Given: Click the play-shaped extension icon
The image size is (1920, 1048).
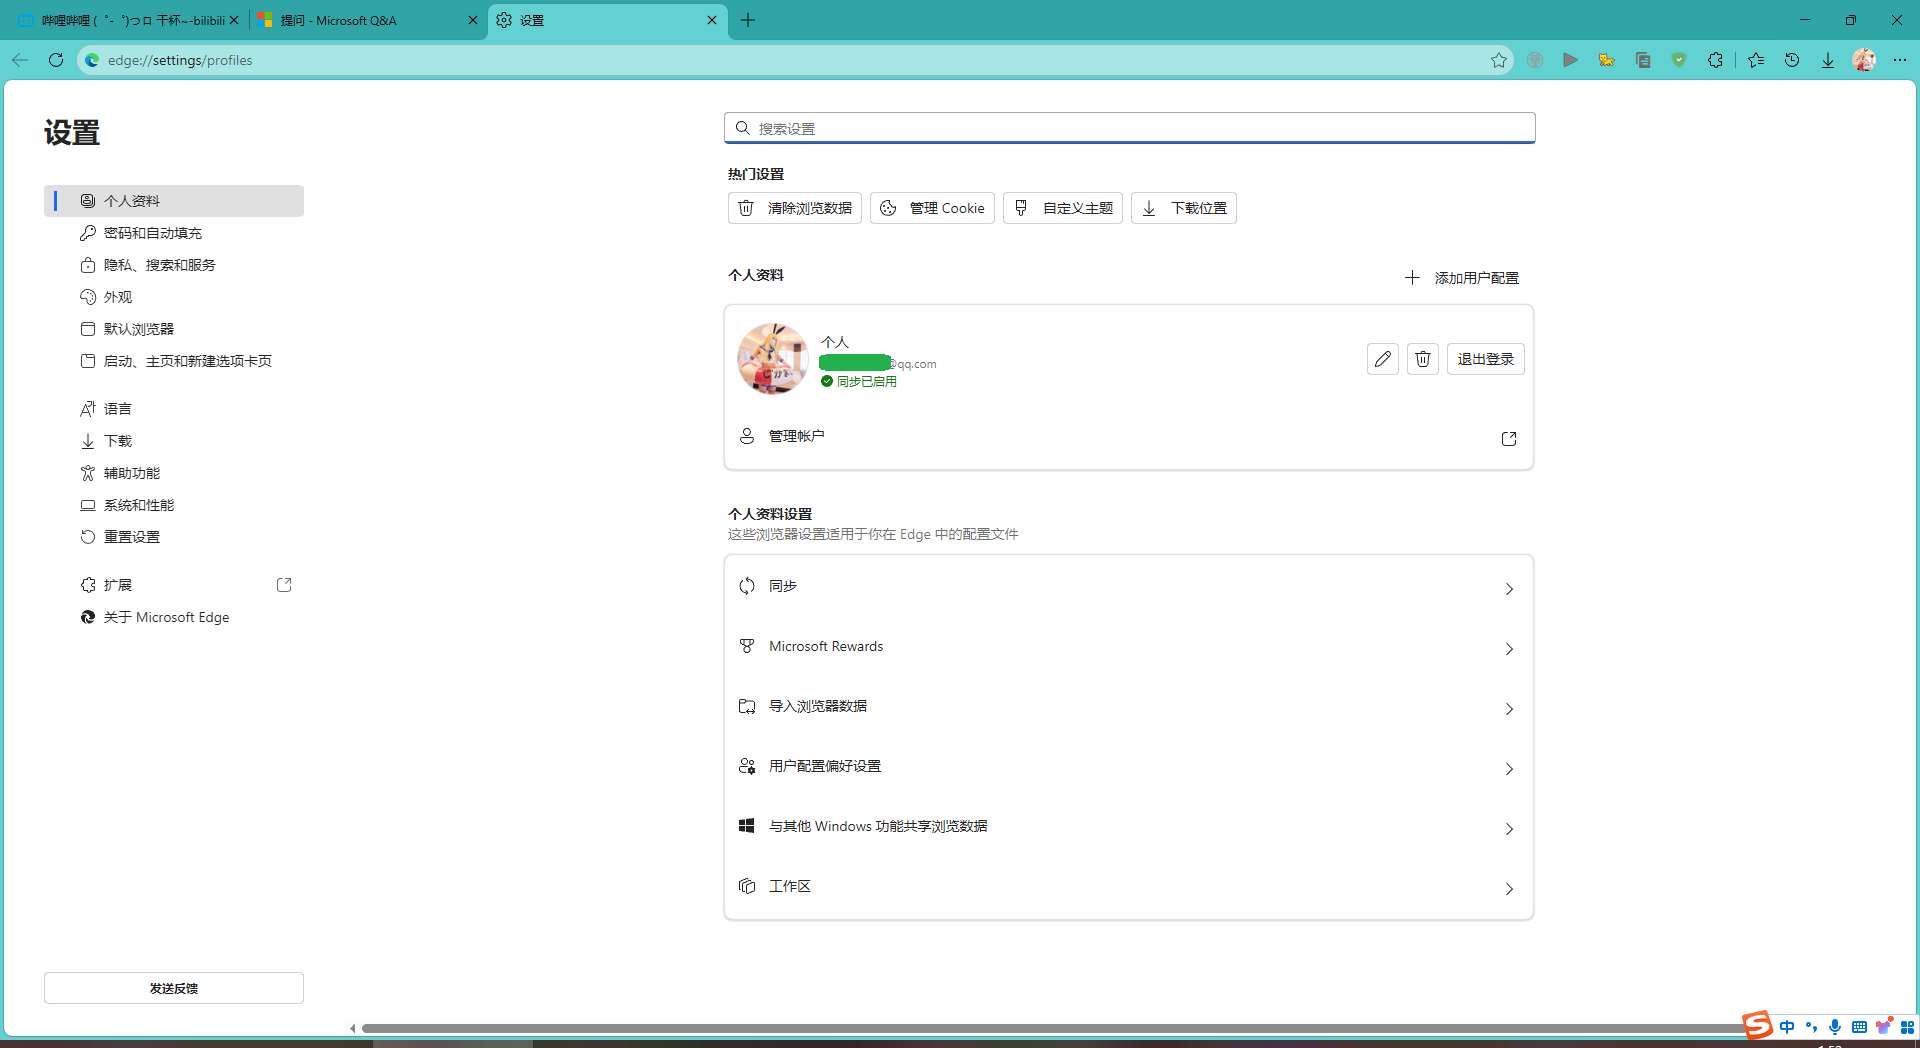Looking at the screenshot, I should (x=1571, y=60).
